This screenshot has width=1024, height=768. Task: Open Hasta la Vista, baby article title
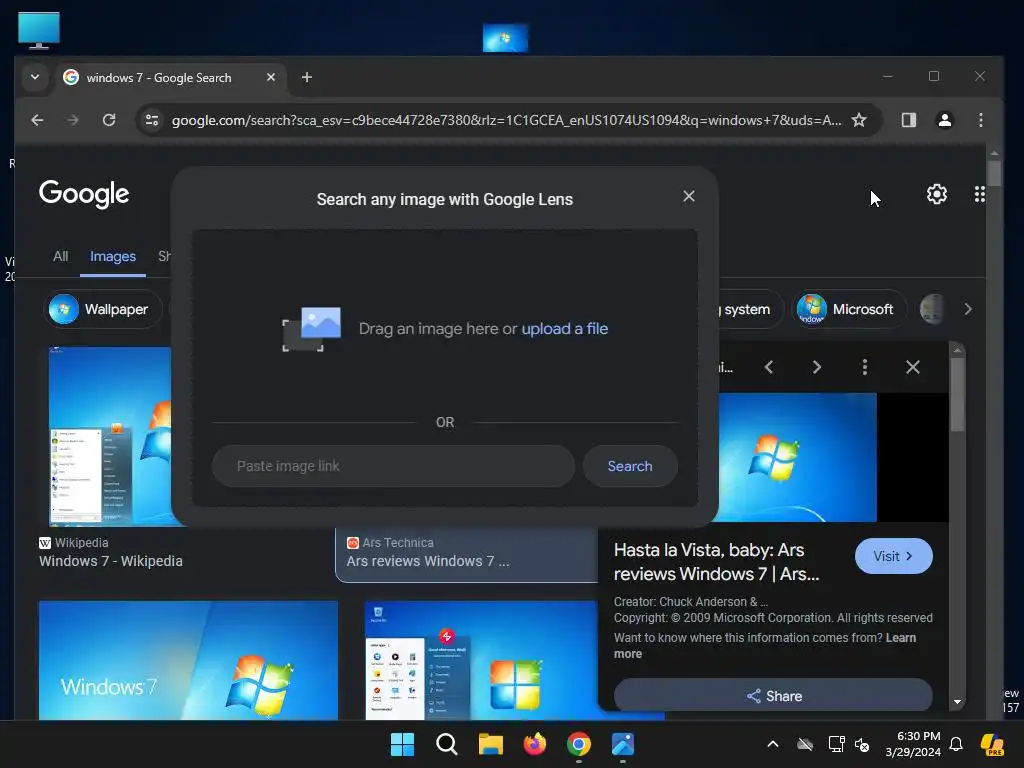pyautogui.click(x=716, y=562)
